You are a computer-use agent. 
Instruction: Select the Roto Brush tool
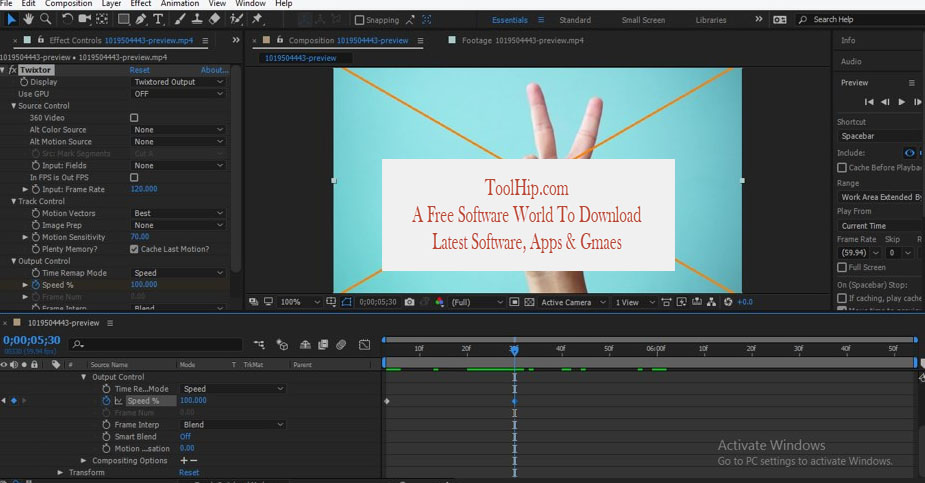(x=237, y=19)
